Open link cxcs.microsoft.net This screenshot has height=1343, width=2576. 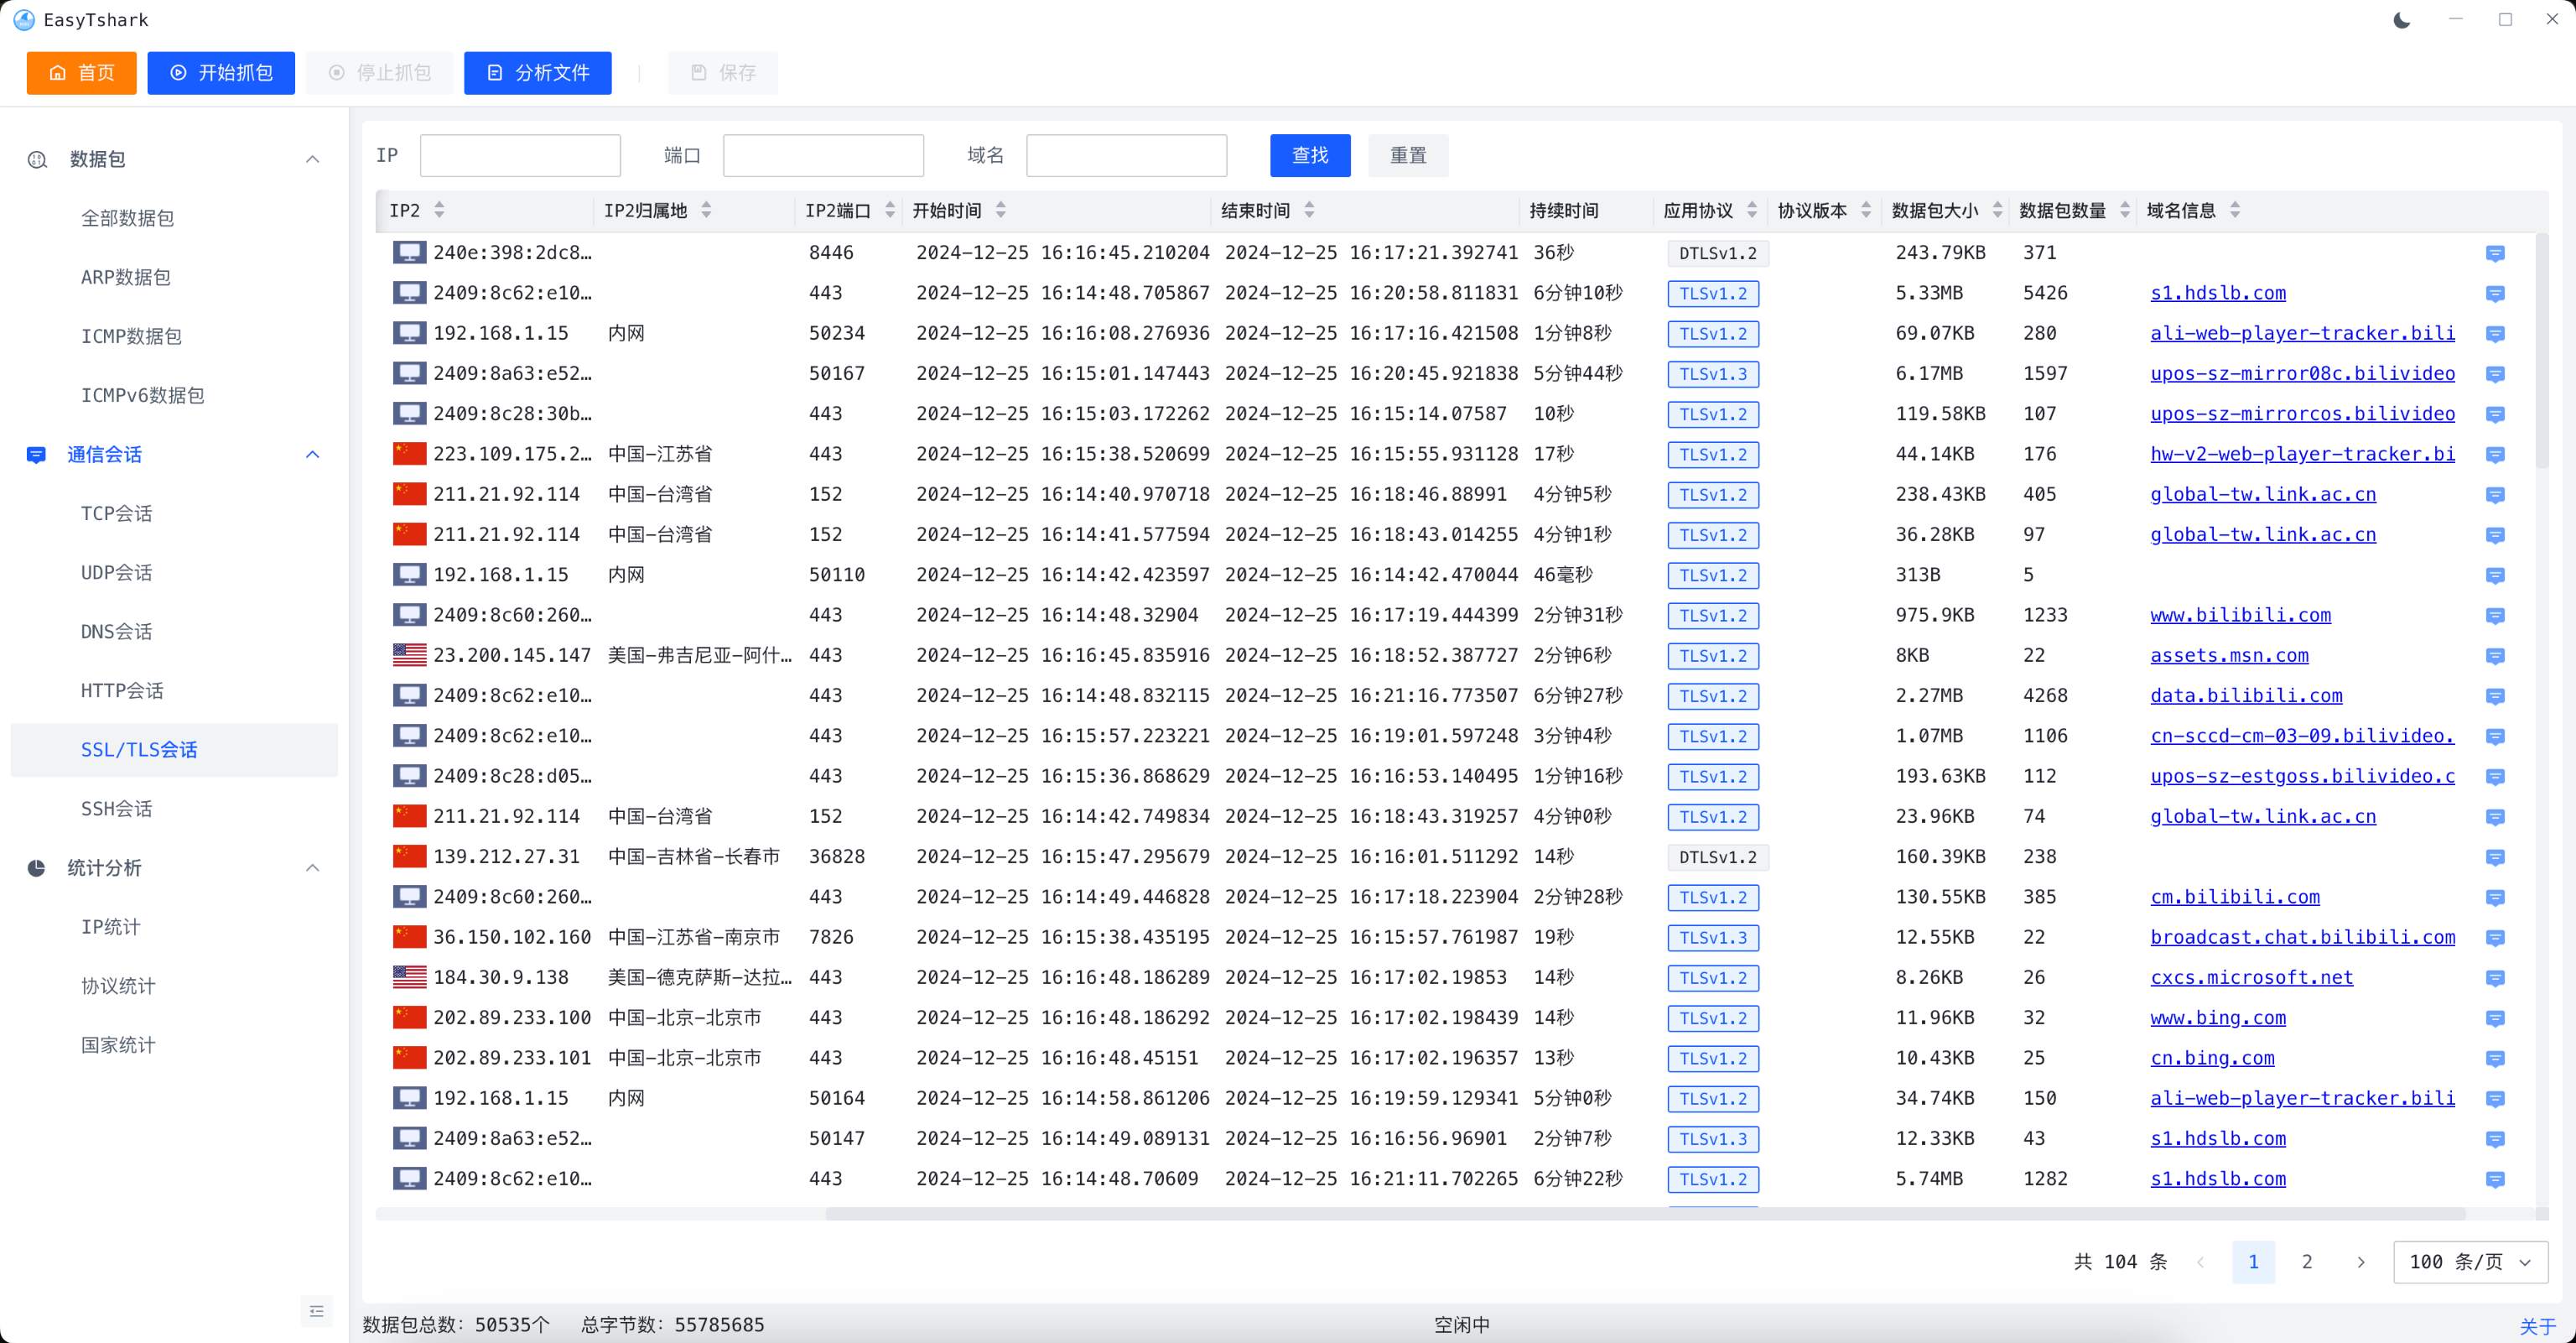coord(2251,977)
